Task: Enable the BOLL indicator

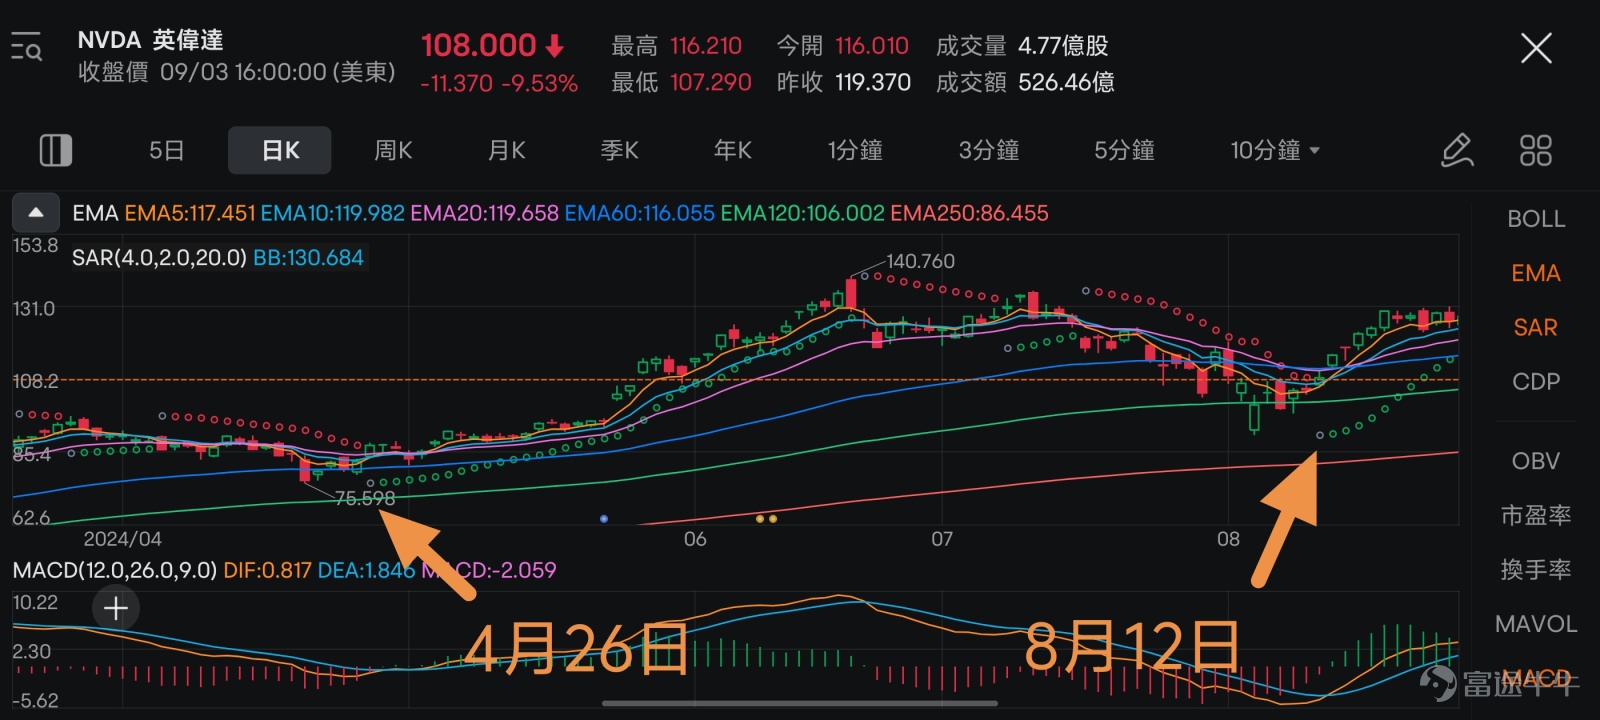Action: click(x=1536, y=219)
